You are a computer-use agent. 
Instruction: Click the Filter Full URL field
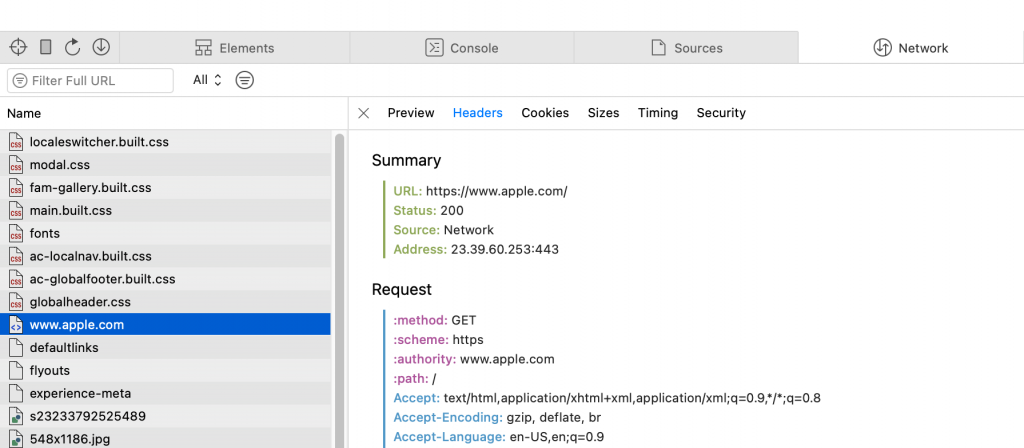pos(91,80)
